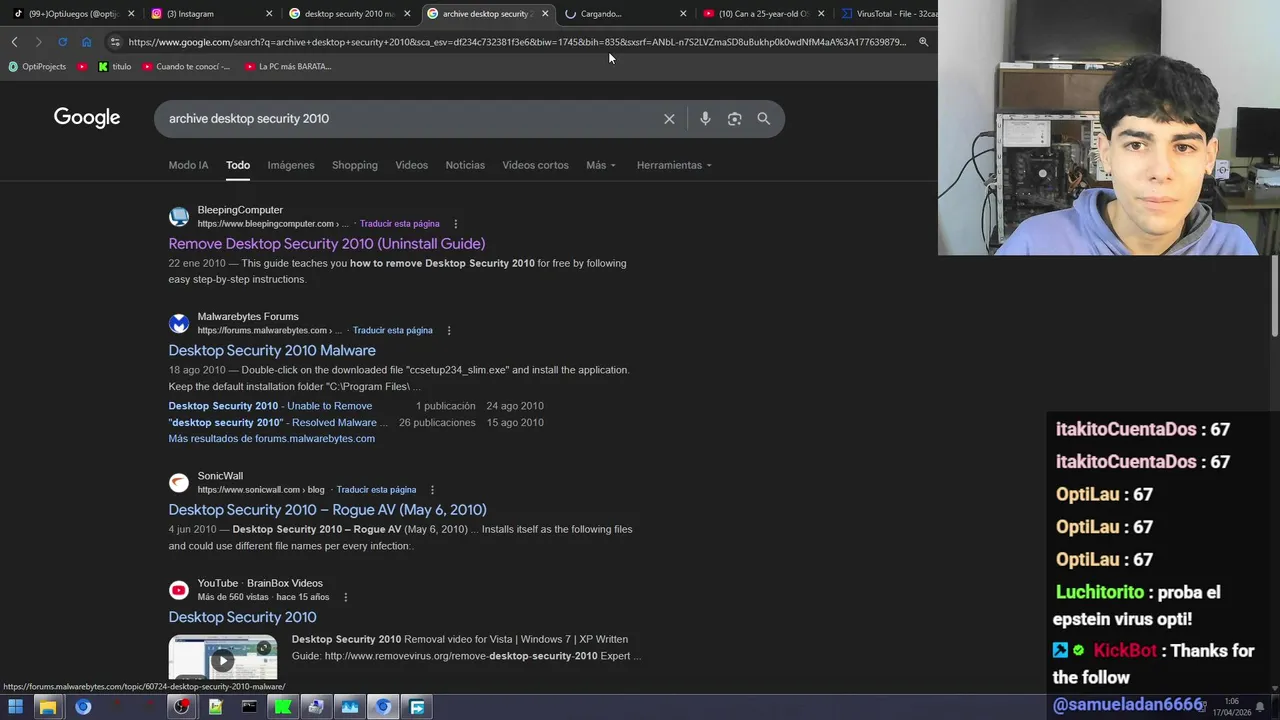
Task: Open the Kick green K app in the taskbar
Action: 283,707
